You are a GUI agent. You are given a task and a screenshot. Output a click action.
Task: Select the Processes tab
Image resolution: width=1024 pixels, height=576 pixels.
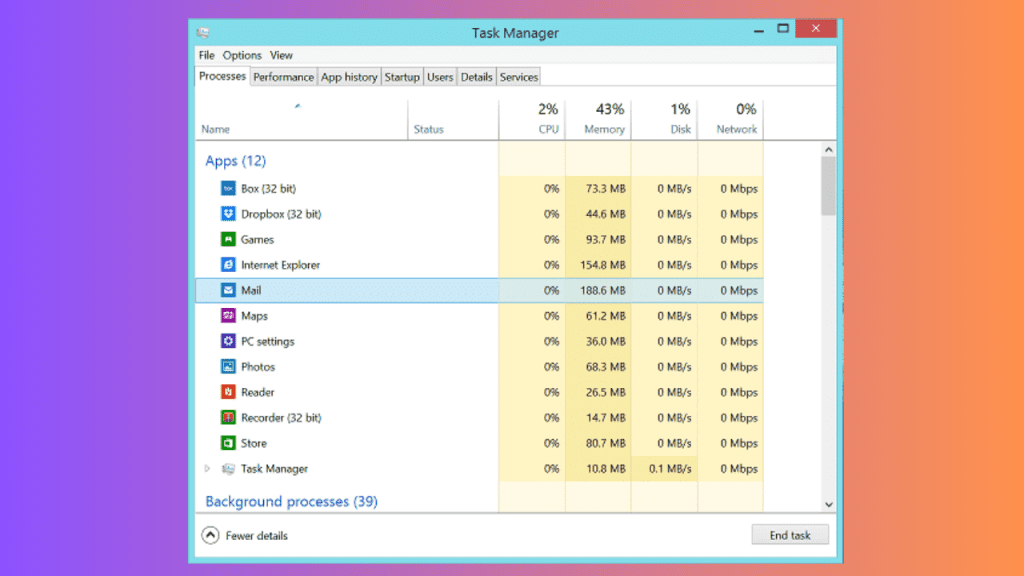tap(223, 76)
